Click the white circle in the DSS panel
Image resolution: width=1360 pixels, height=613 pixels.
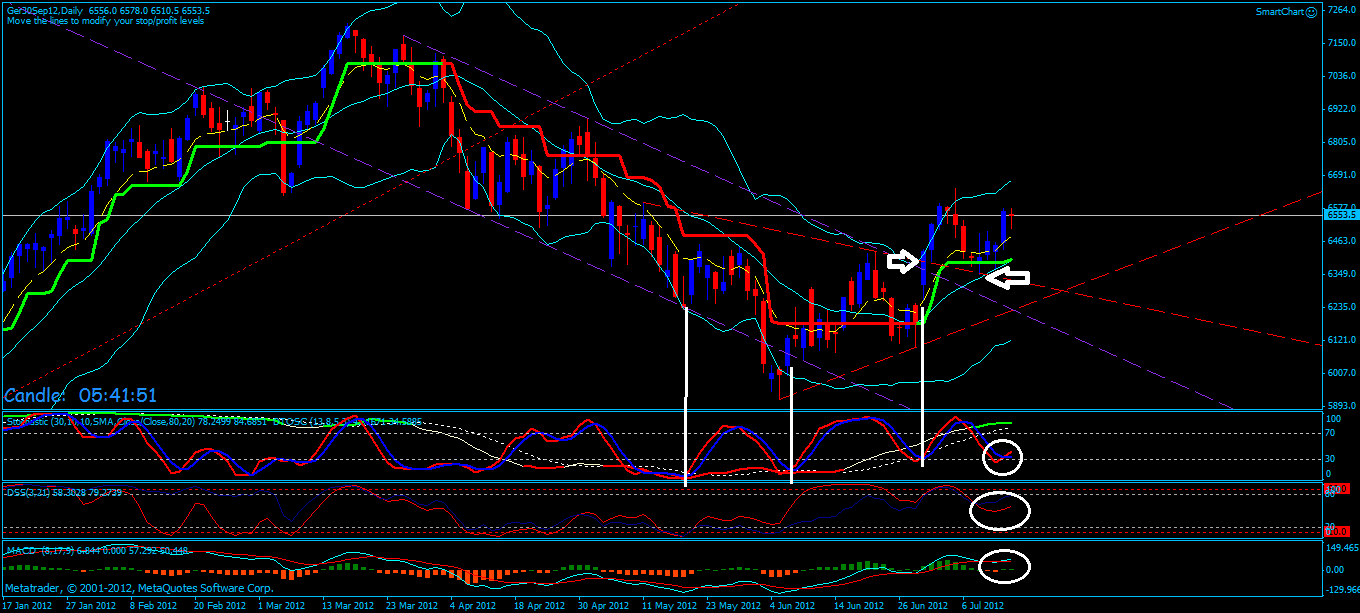pyautogui.click(x=999, y=511)
